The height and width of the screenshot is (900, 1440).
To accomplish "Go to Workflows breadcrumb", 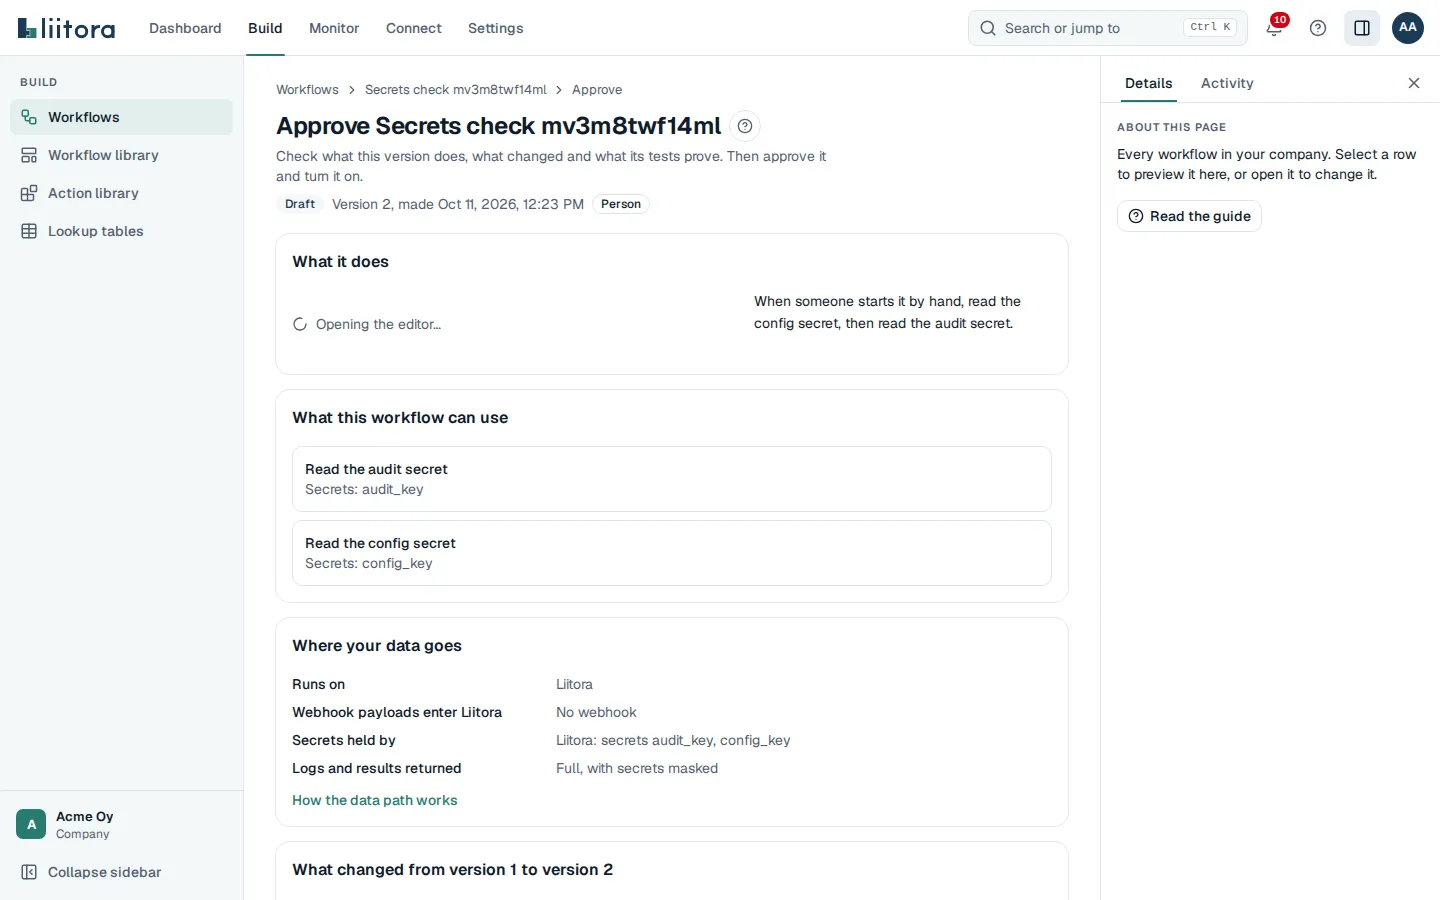I will click(307, 90).
